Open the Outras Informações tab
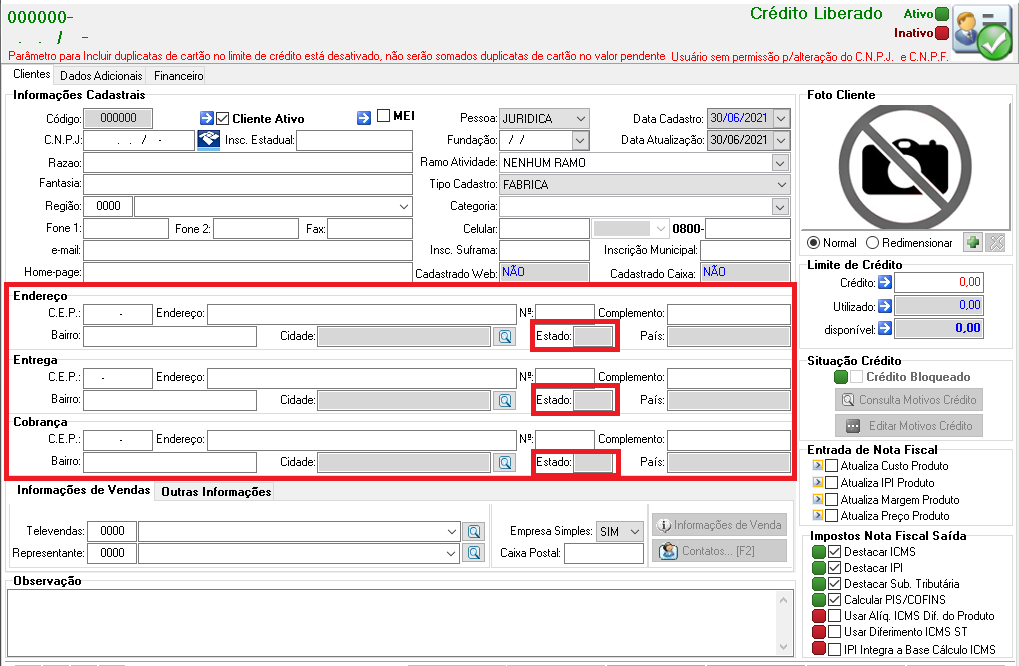This screenshot has height=666, width=1019. 216,492
